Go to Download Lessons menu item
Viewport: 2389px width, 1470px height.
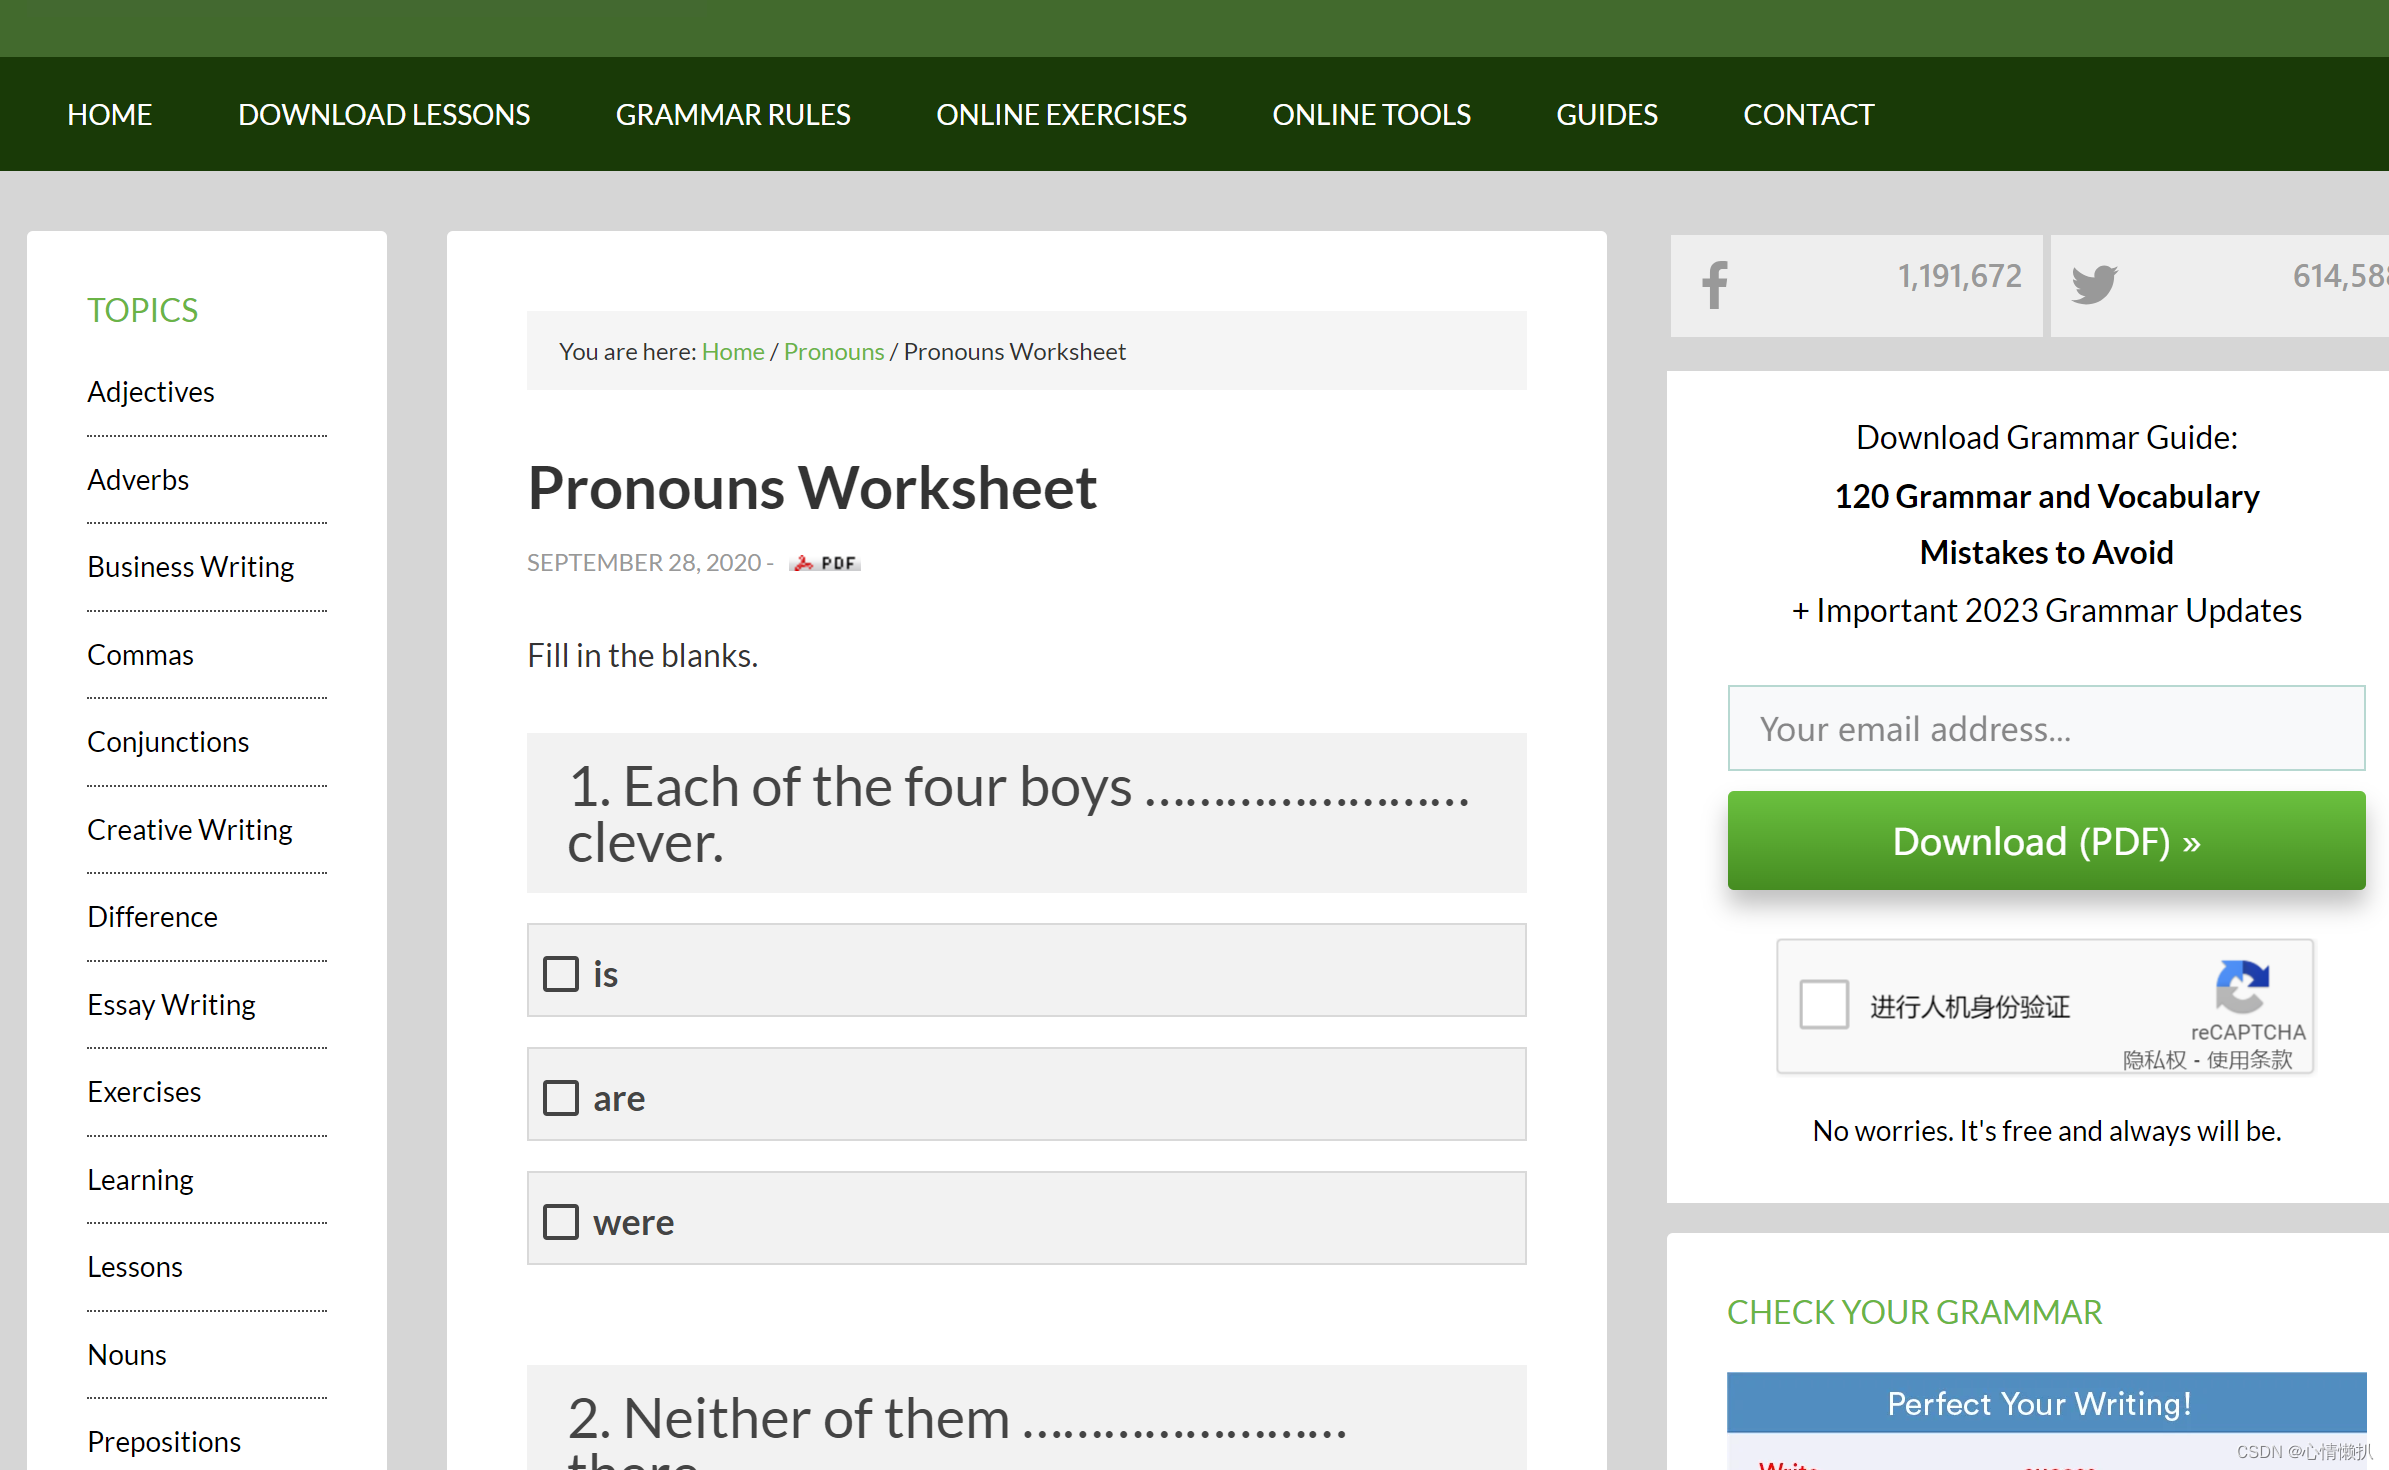384,115
